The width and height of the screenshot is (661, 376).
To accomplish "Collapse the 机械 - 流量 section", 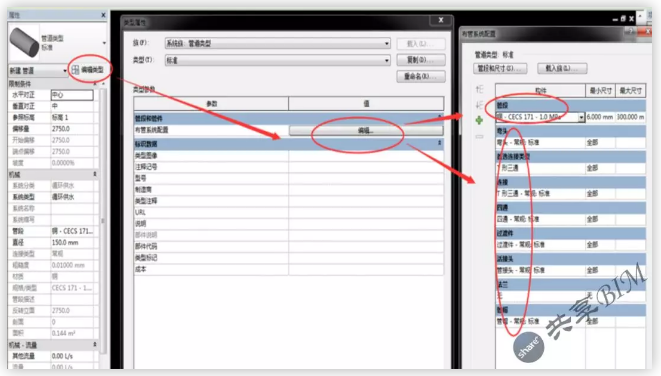I will pyautogui.click(x=95, y=345).
